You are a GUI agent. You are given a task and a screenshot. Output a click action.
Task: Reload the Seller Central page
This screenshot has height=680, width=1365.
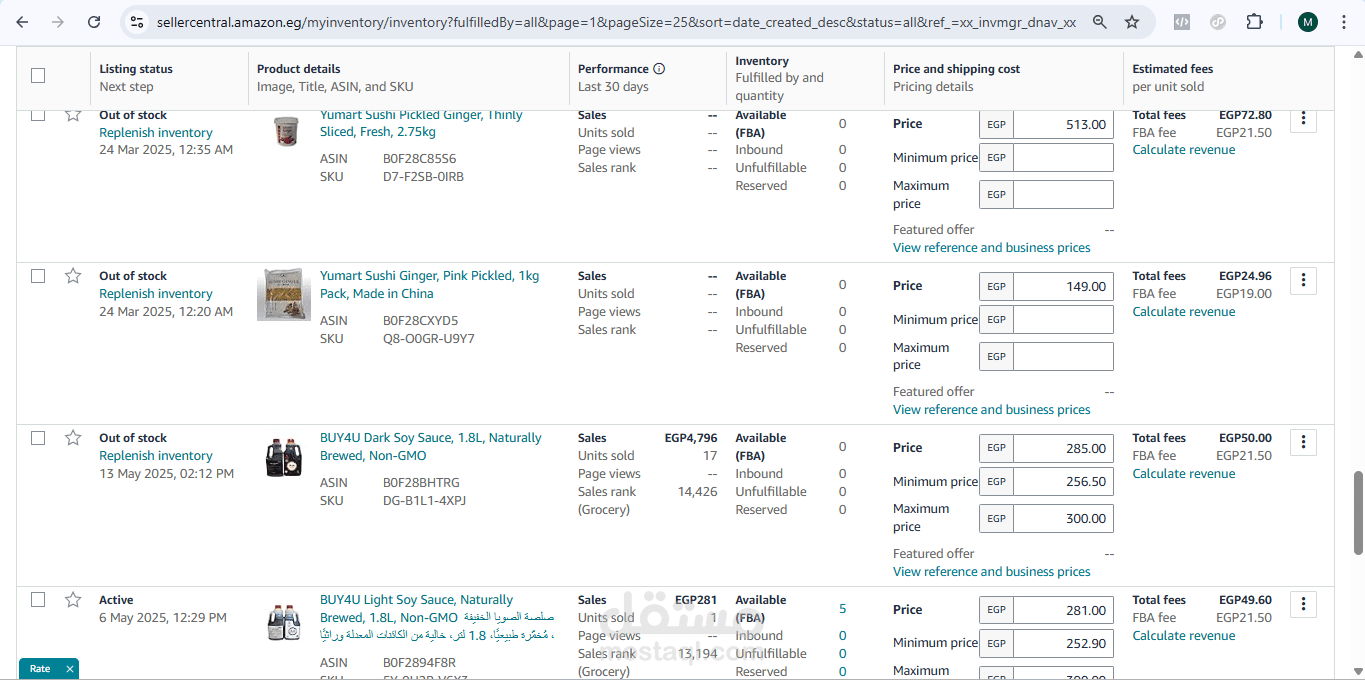click(94, 22)
